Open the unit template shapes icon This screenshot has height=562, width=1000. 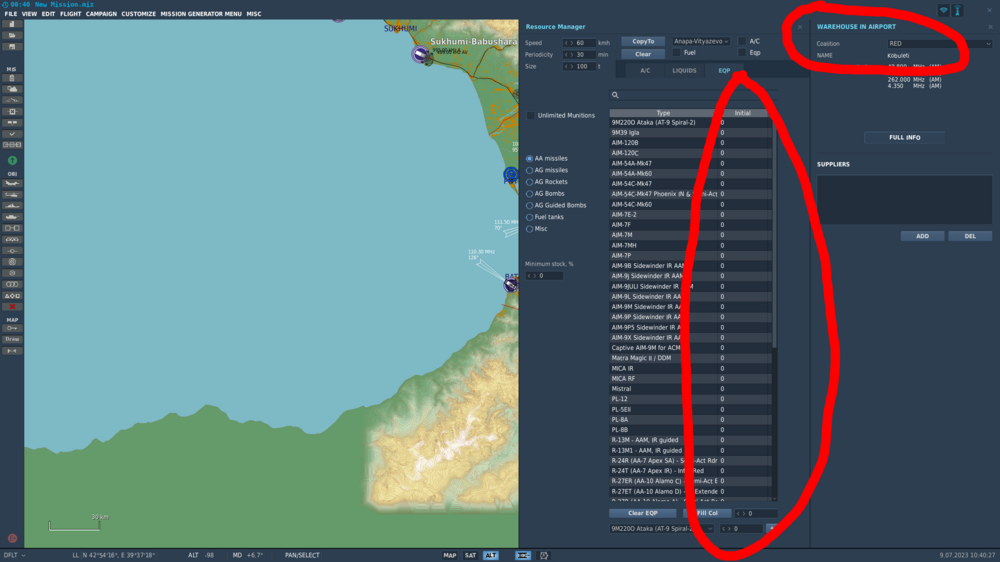11,296
